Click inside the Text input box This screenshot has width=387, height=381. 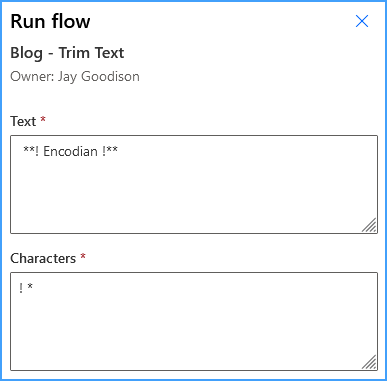pos(194,184)
